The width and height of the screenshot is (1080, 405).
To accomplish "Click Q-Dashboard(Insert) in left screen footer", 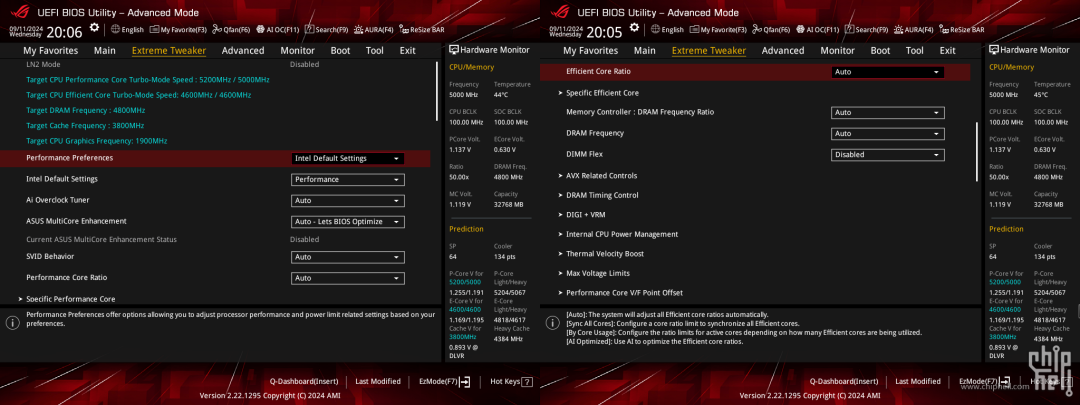I will pyautogui.click(x=304, y=382).
